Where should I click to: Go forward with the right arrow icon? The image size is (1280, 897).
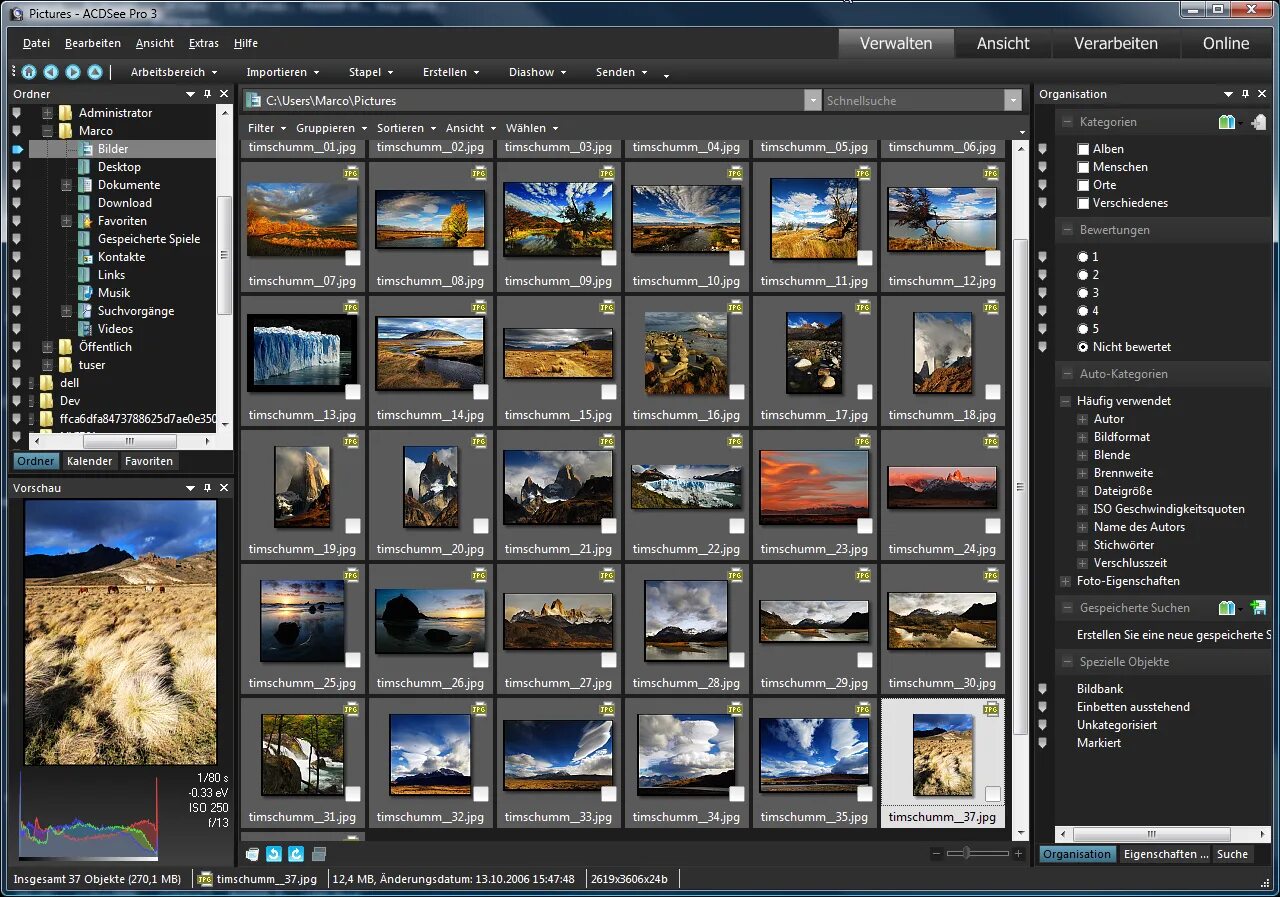click(73, 72)
